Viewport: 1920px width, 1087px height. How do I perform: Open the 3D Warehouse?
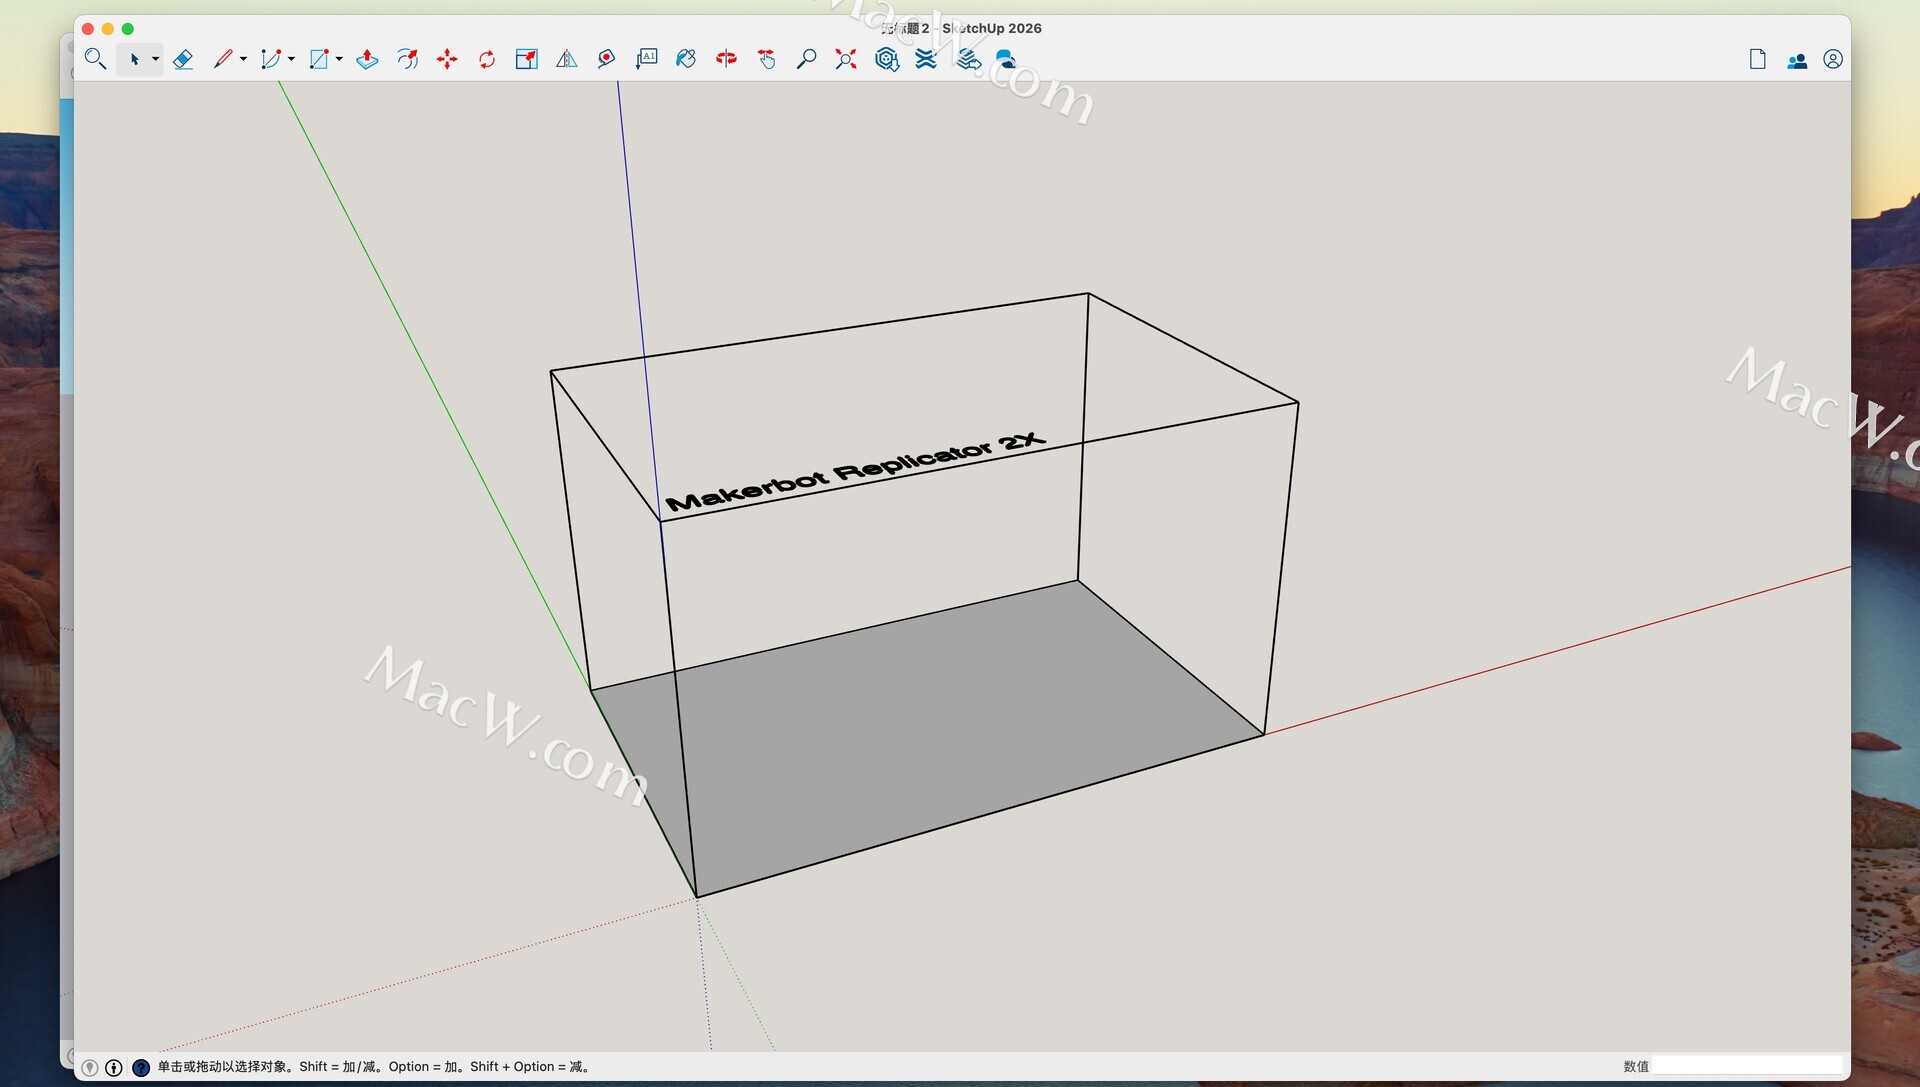click(886, 59)
